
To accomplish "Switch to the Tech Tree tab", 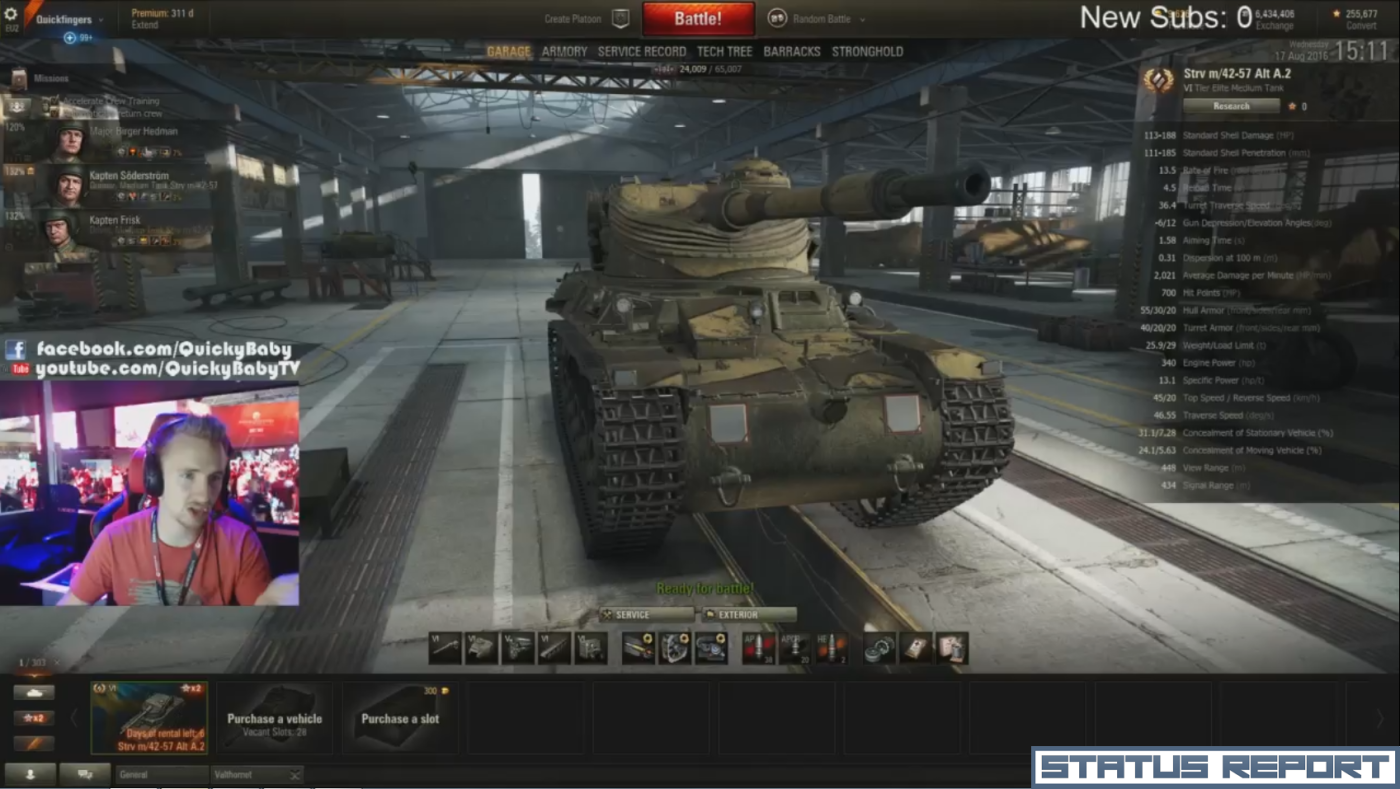I will pos(724,51).
